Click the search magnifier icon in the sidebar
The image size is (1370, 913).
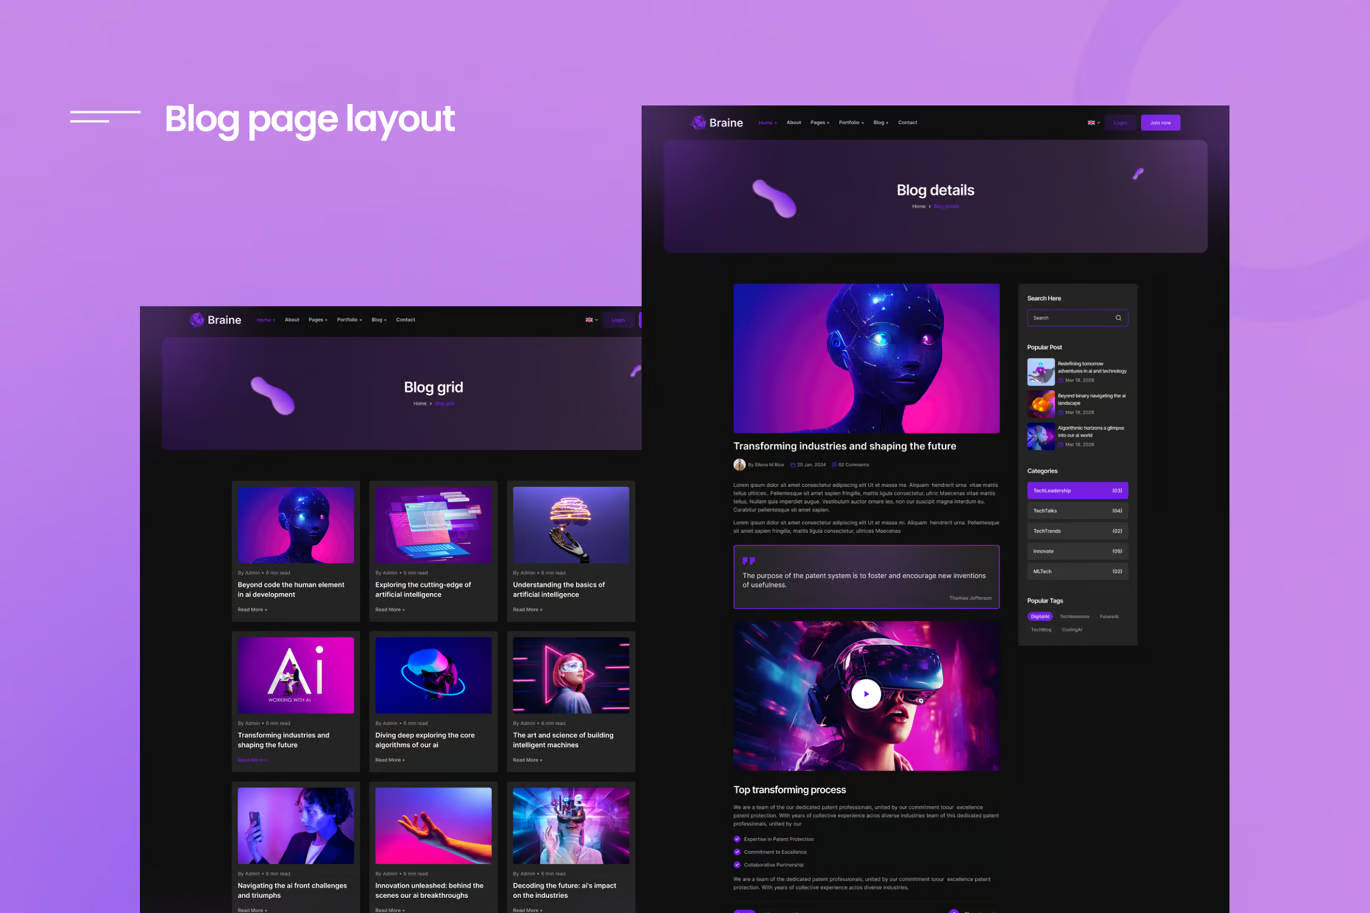click(x=1117, y=317)
